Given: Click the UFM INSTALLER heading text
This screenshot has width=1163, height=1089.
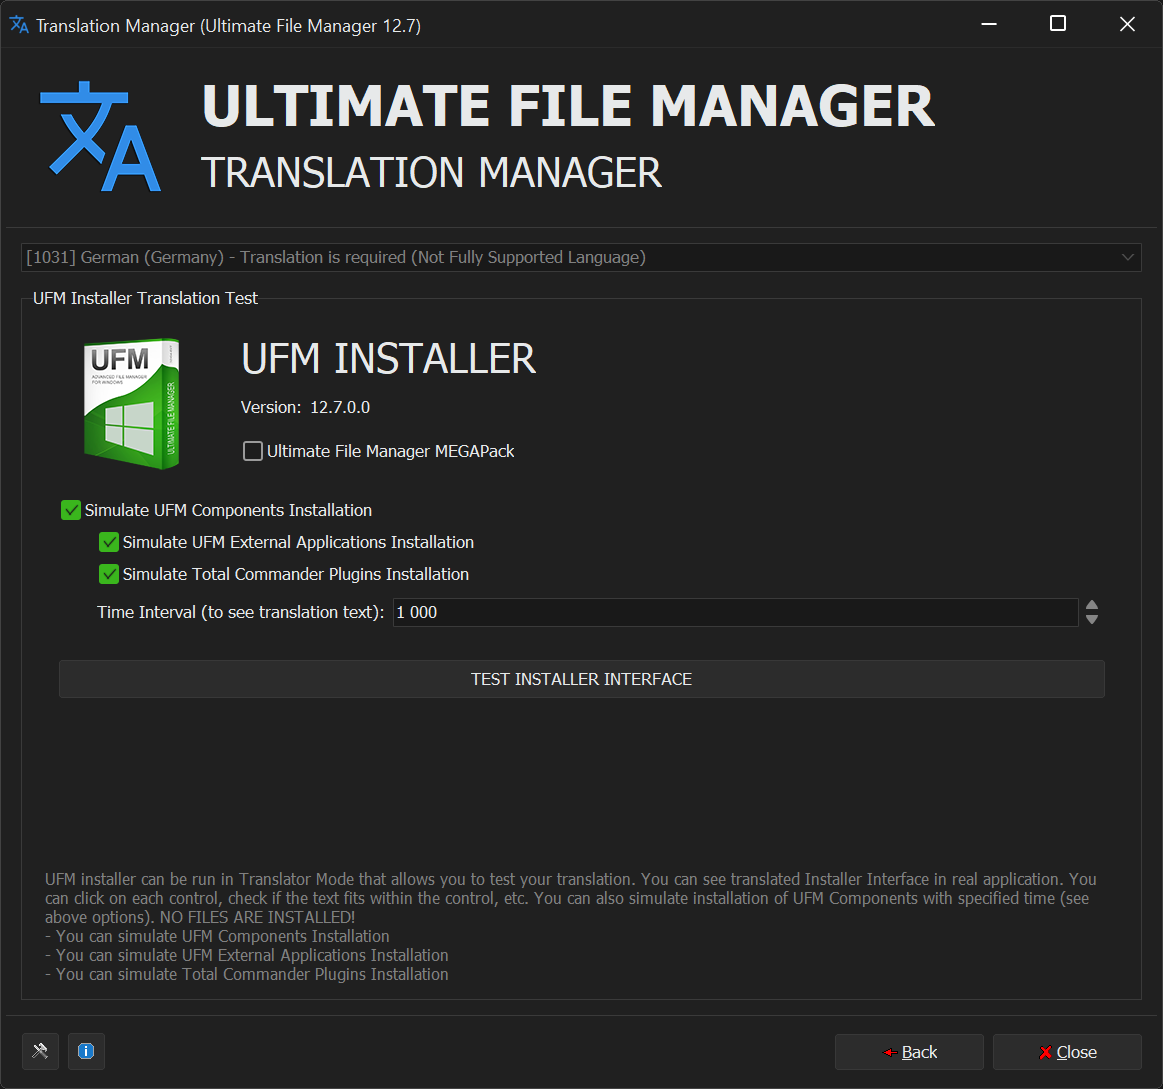Looking at the screenshot, I should (x=389, y=359).
